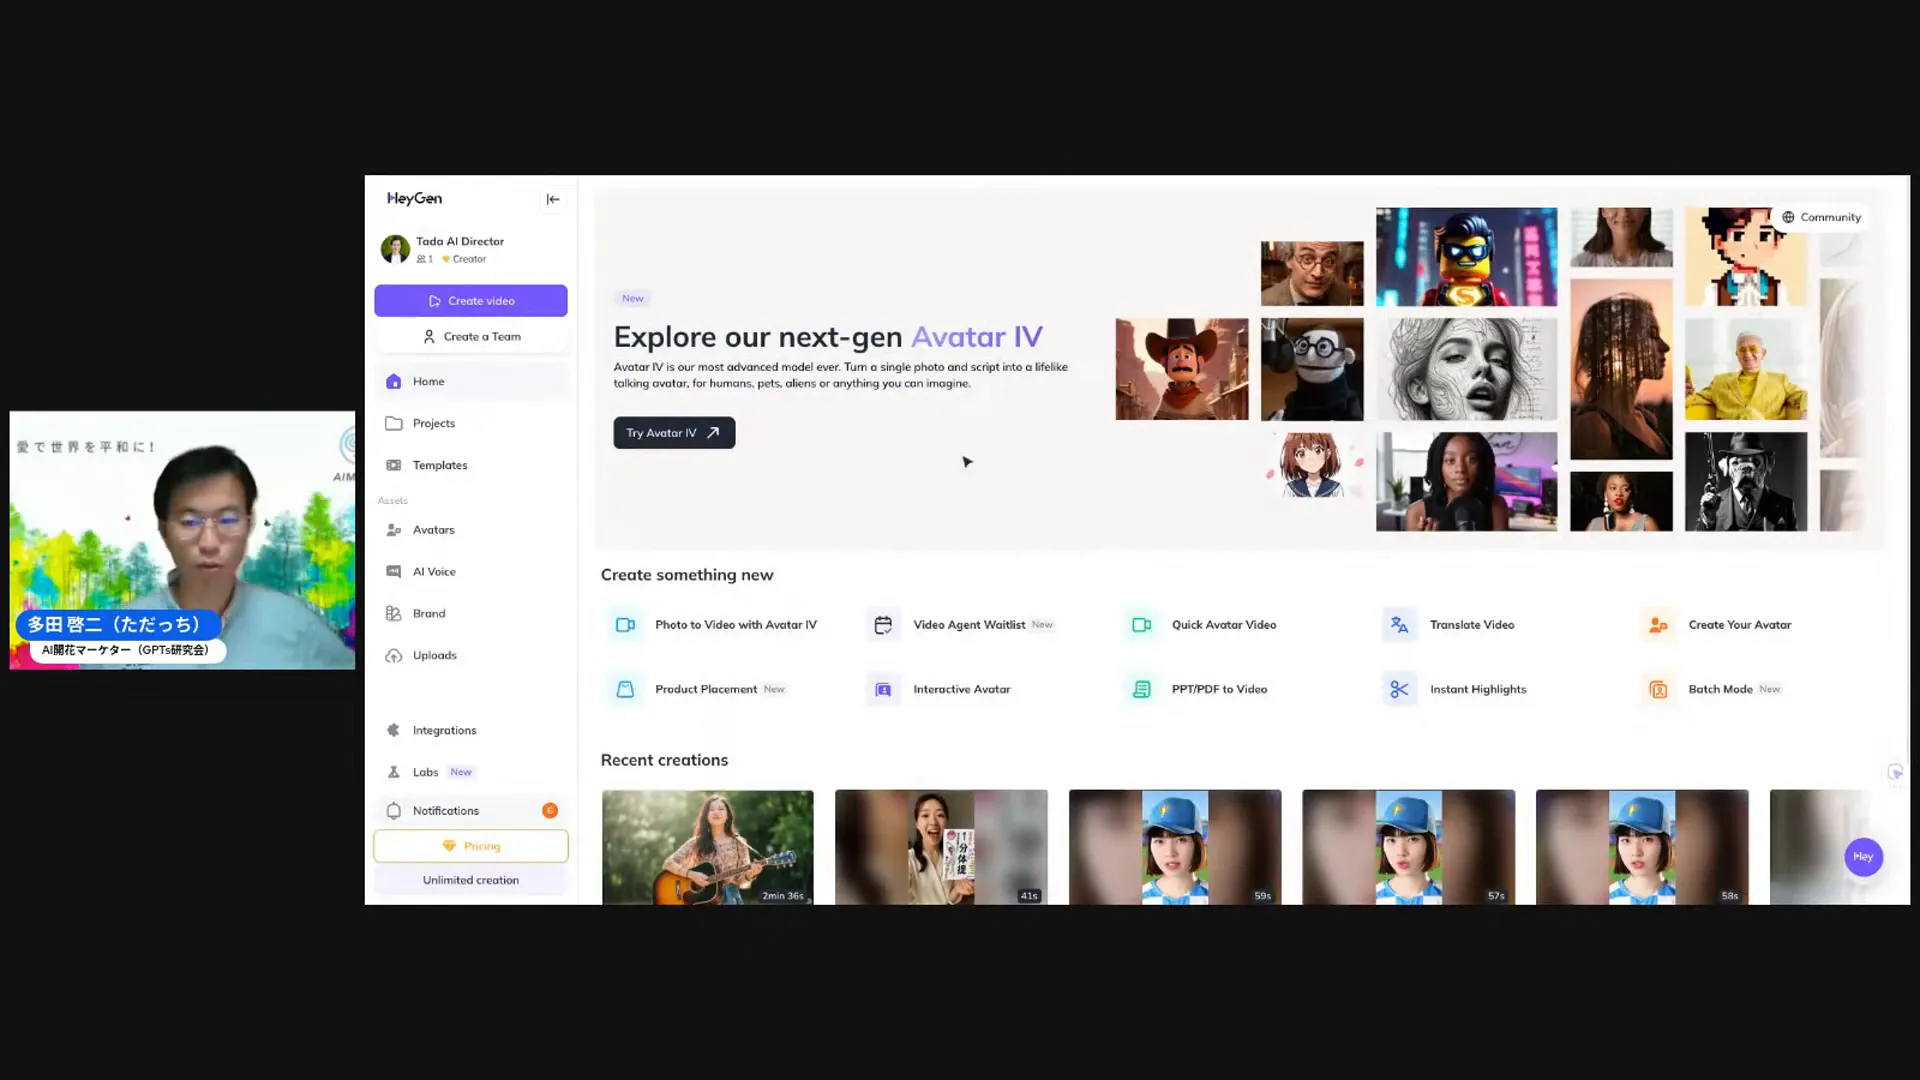
Task: Click the Lego superhero avatar image
Action: [1466, 257]
